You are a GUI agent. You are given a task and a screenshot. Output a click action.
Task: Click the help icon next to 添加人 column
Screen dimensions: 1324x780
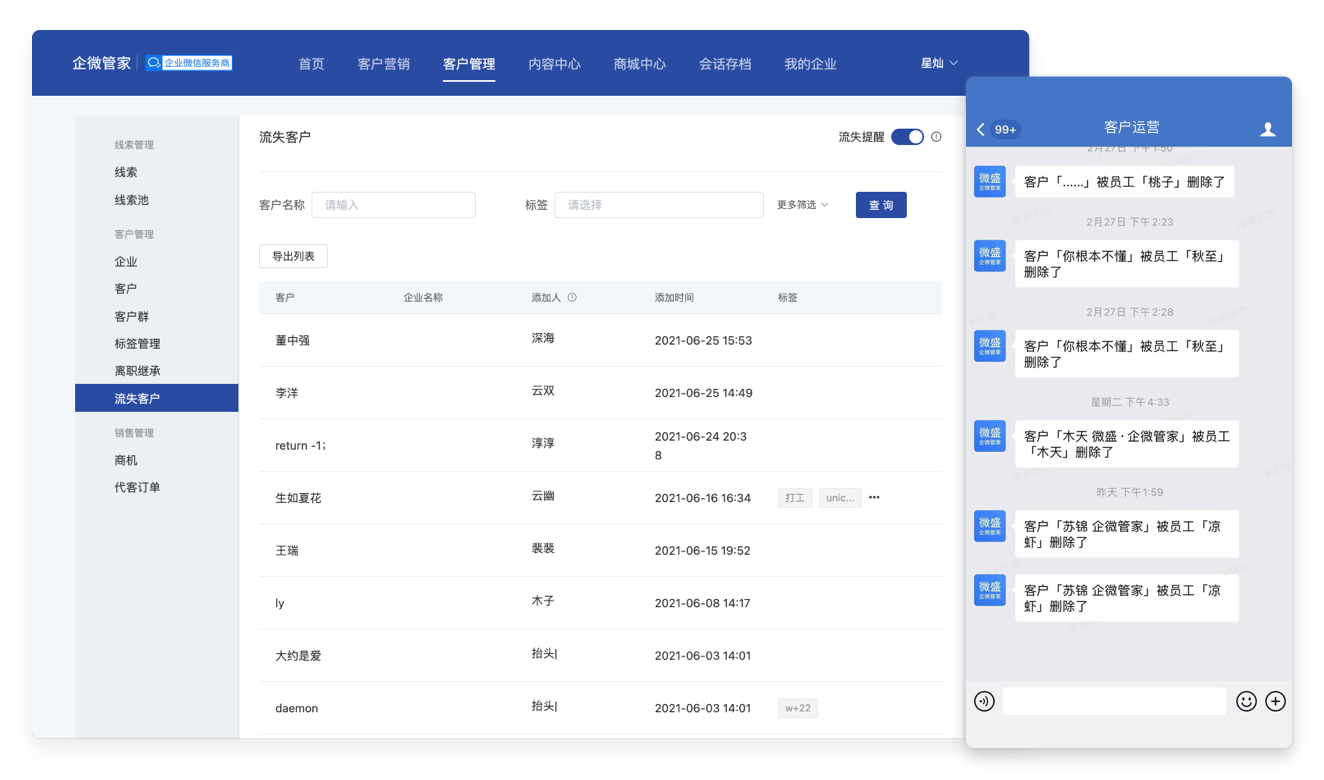coord(572,298)
